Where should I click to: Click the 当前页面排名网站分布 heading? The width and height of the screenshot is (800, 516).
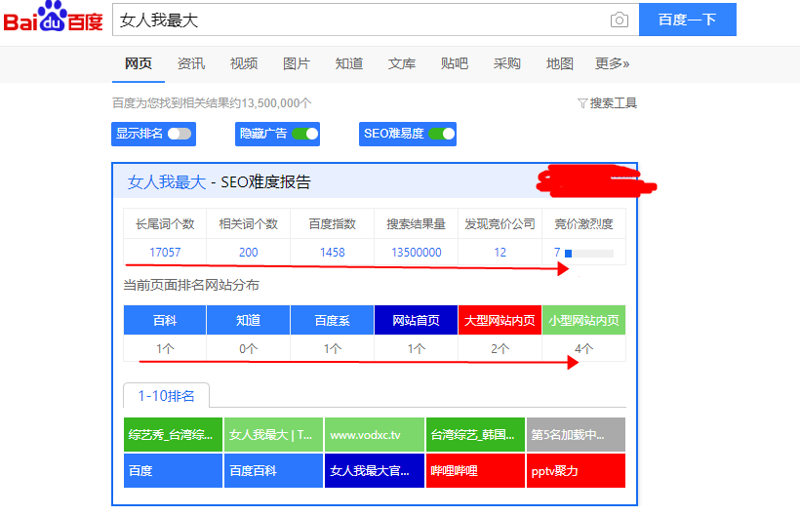191,285
